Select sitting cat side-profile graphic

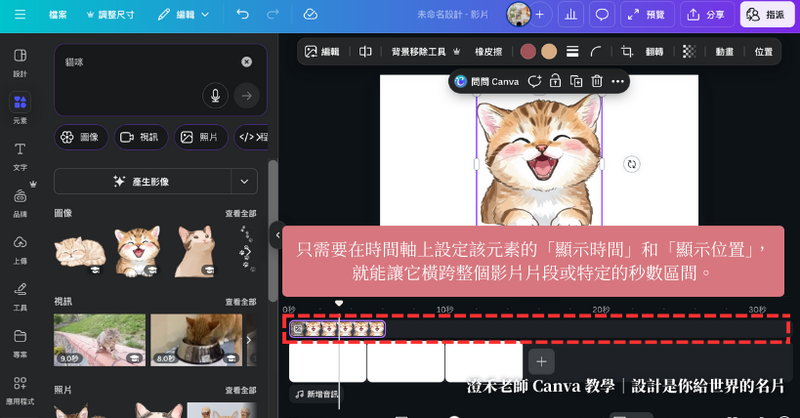point(194,251)
